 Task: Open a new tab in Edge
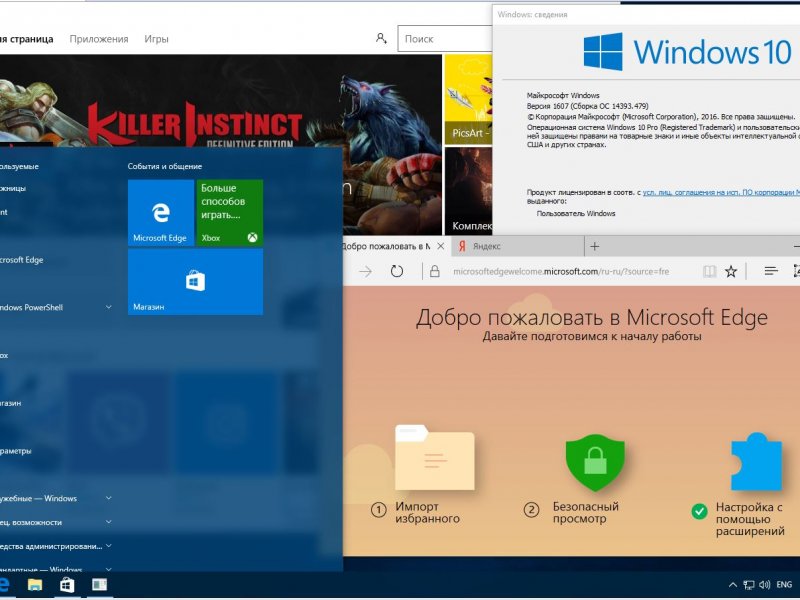point(594,246)
